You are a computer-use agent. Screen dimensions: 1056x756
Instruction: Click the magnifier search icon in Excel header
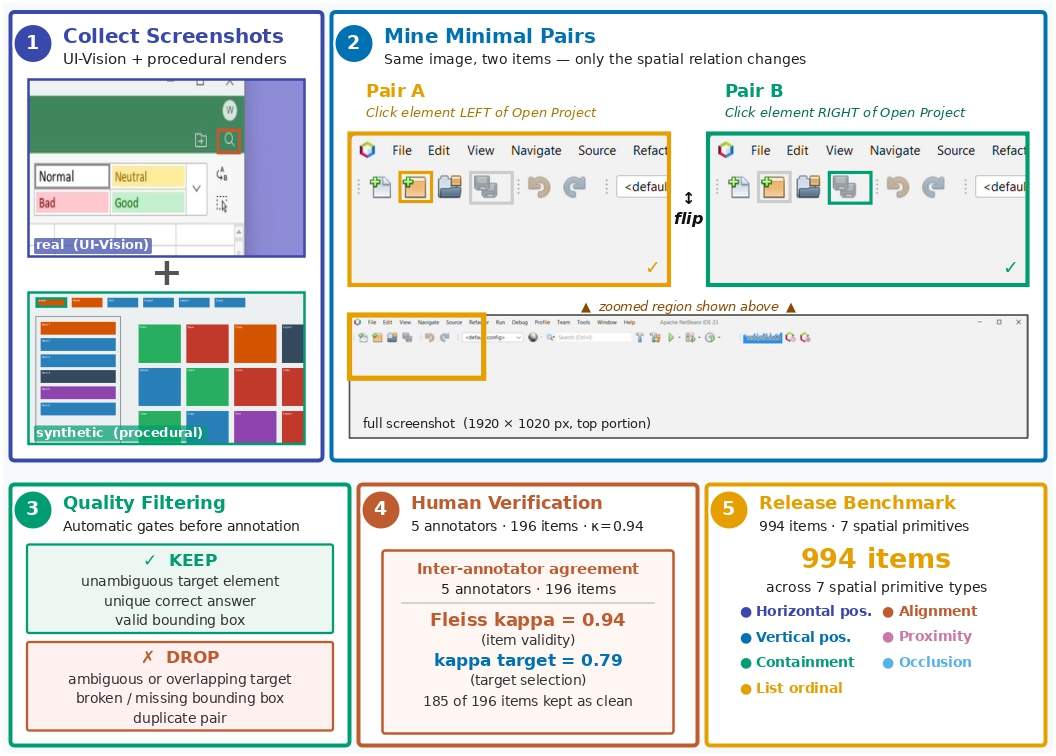point(229,140)
